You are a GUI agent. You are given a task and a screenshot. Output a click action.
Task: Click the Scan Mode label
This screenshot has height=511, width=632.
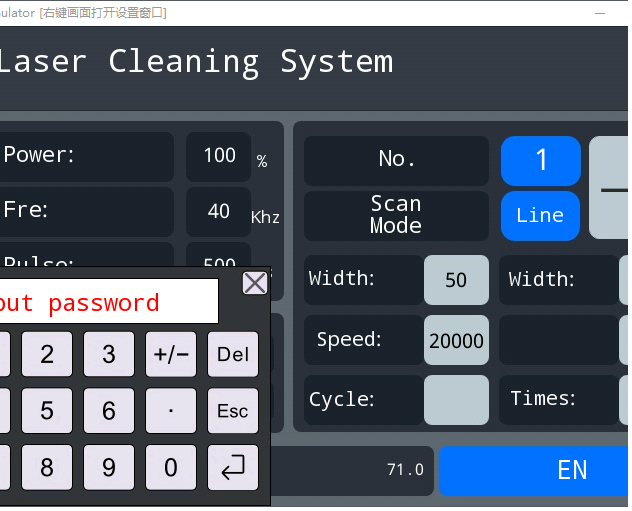point(396,214)
